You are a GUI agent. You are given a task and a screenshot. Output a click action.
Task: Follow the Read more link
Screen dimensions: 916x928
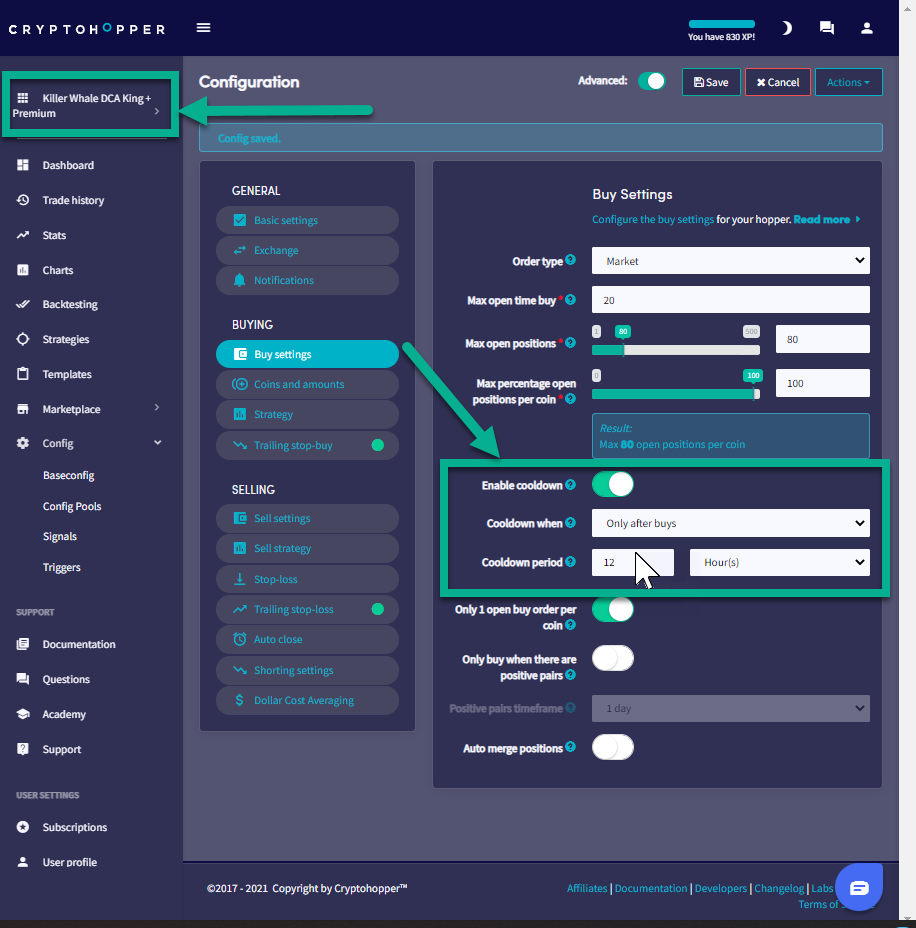coord(827,219)
